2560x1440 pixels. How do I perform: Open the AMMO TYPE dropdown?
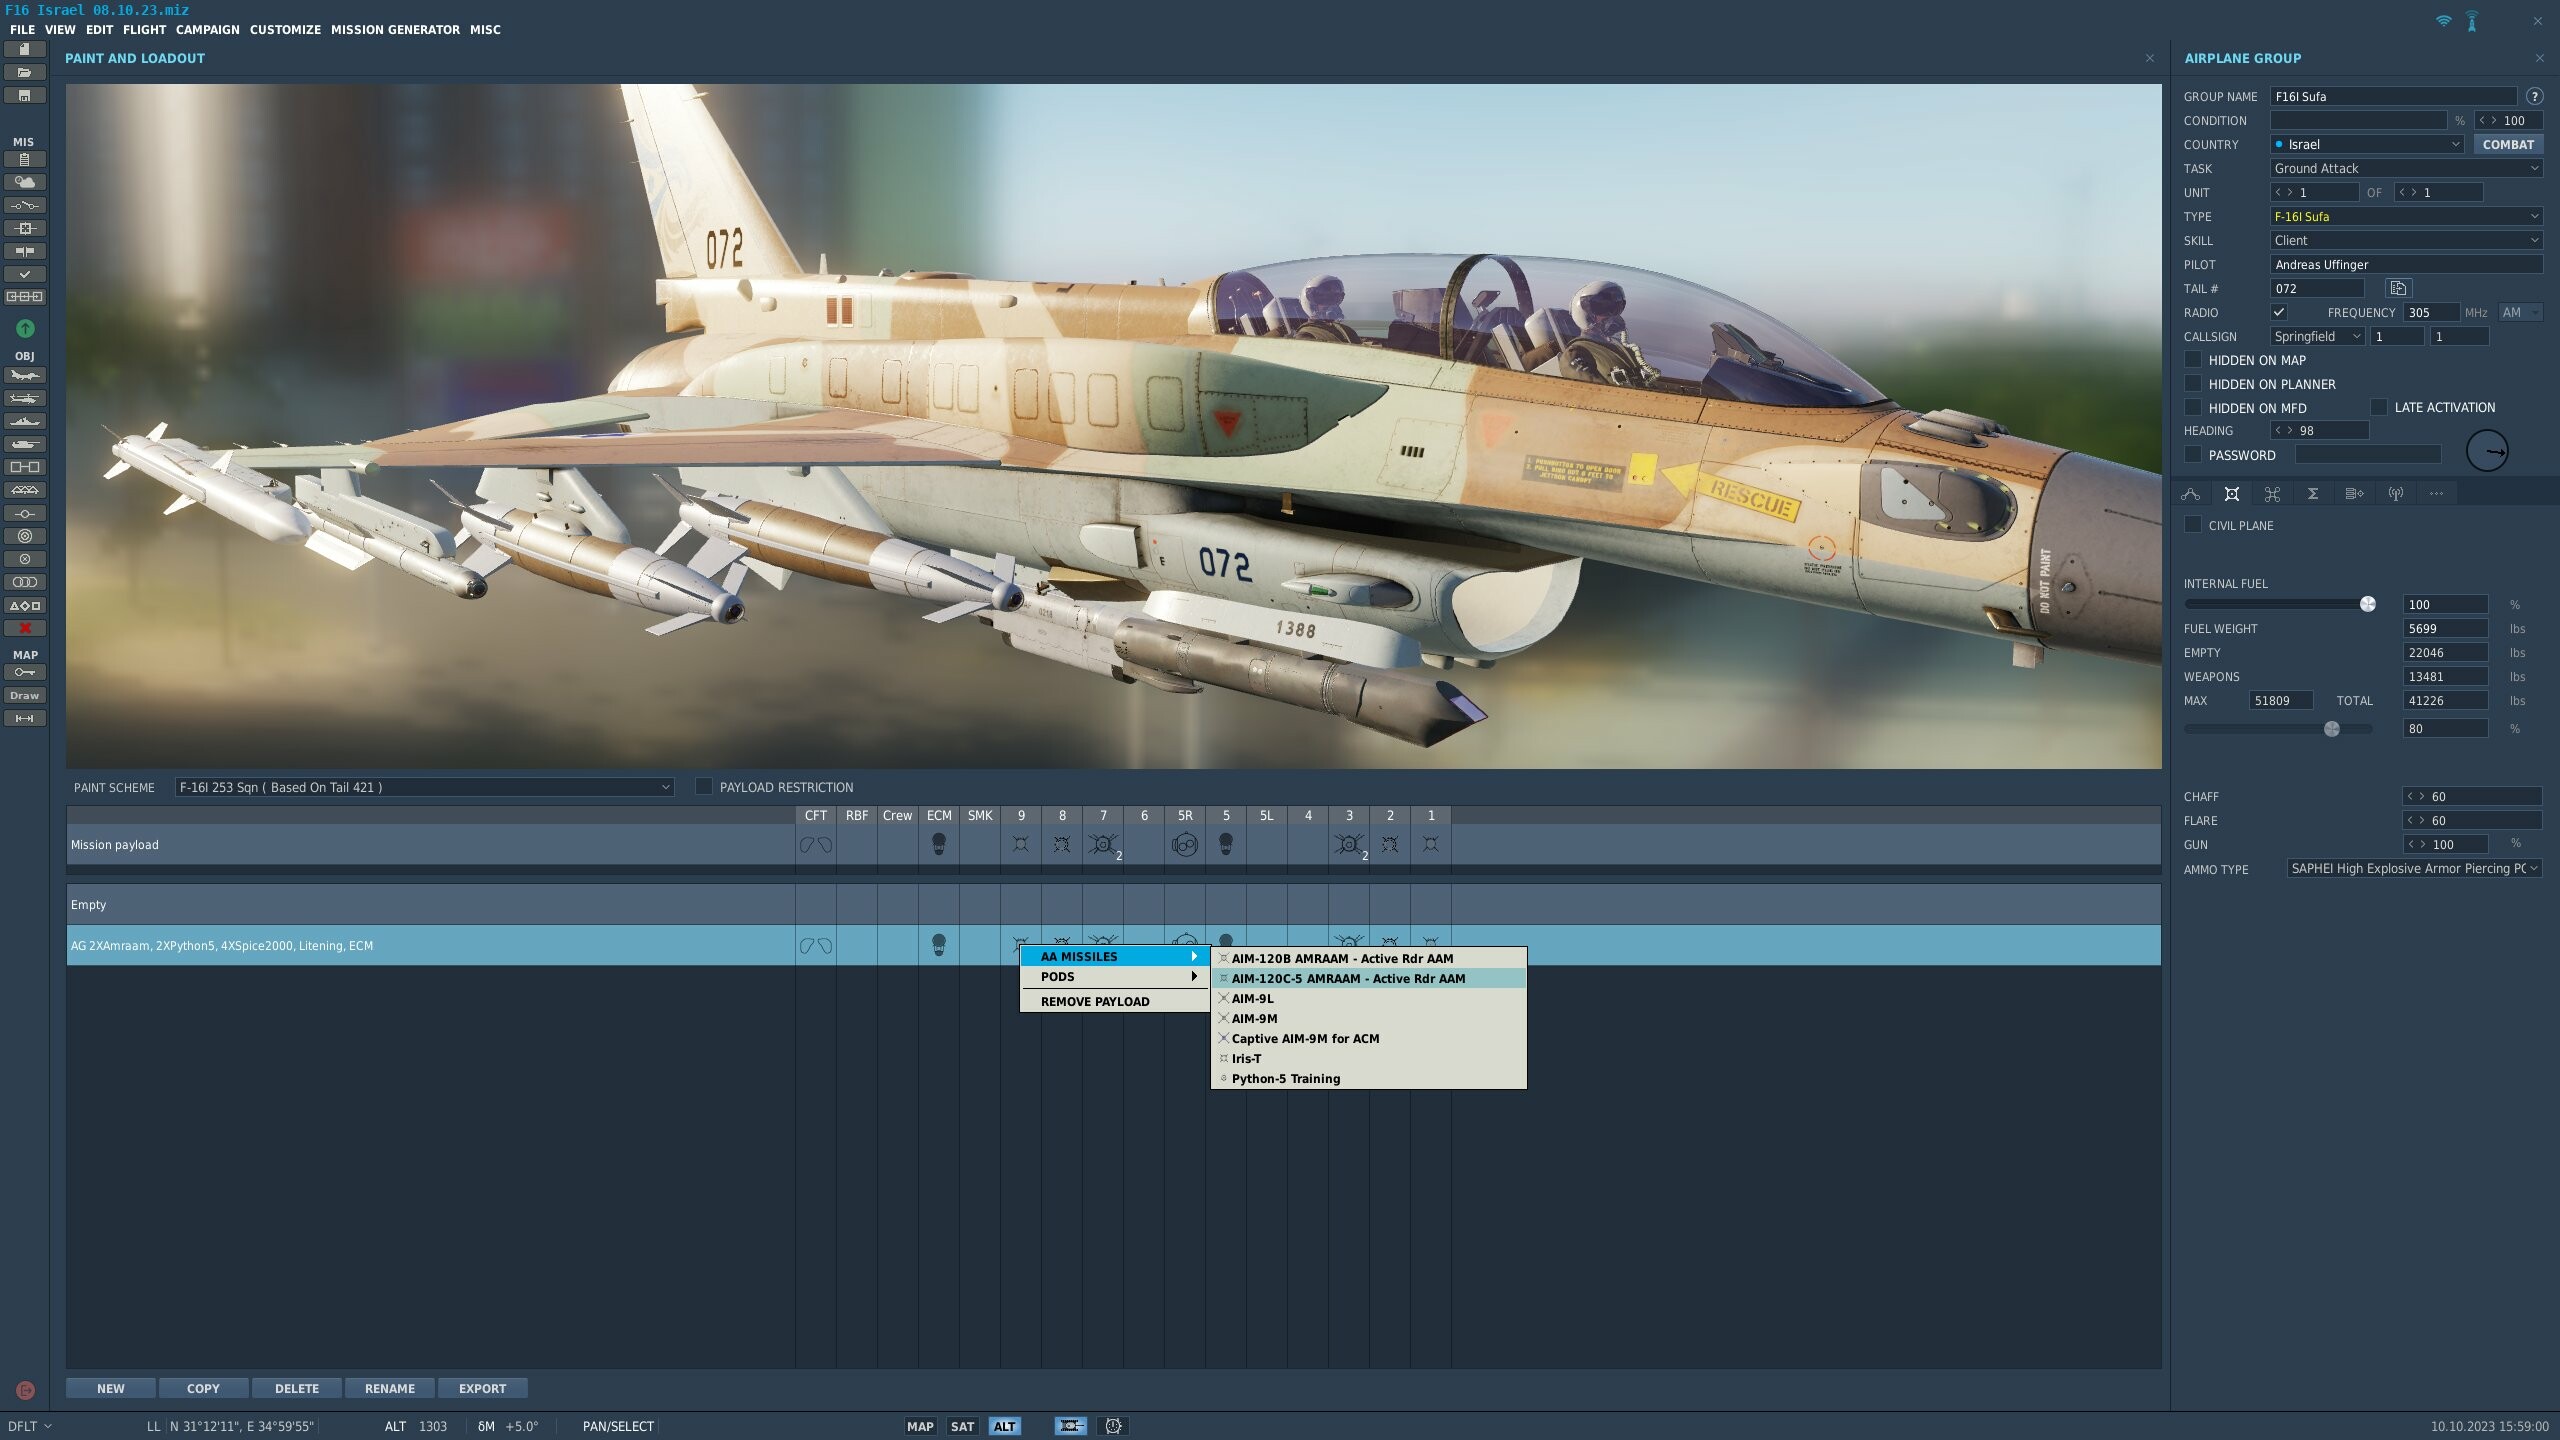(2414, 869)
